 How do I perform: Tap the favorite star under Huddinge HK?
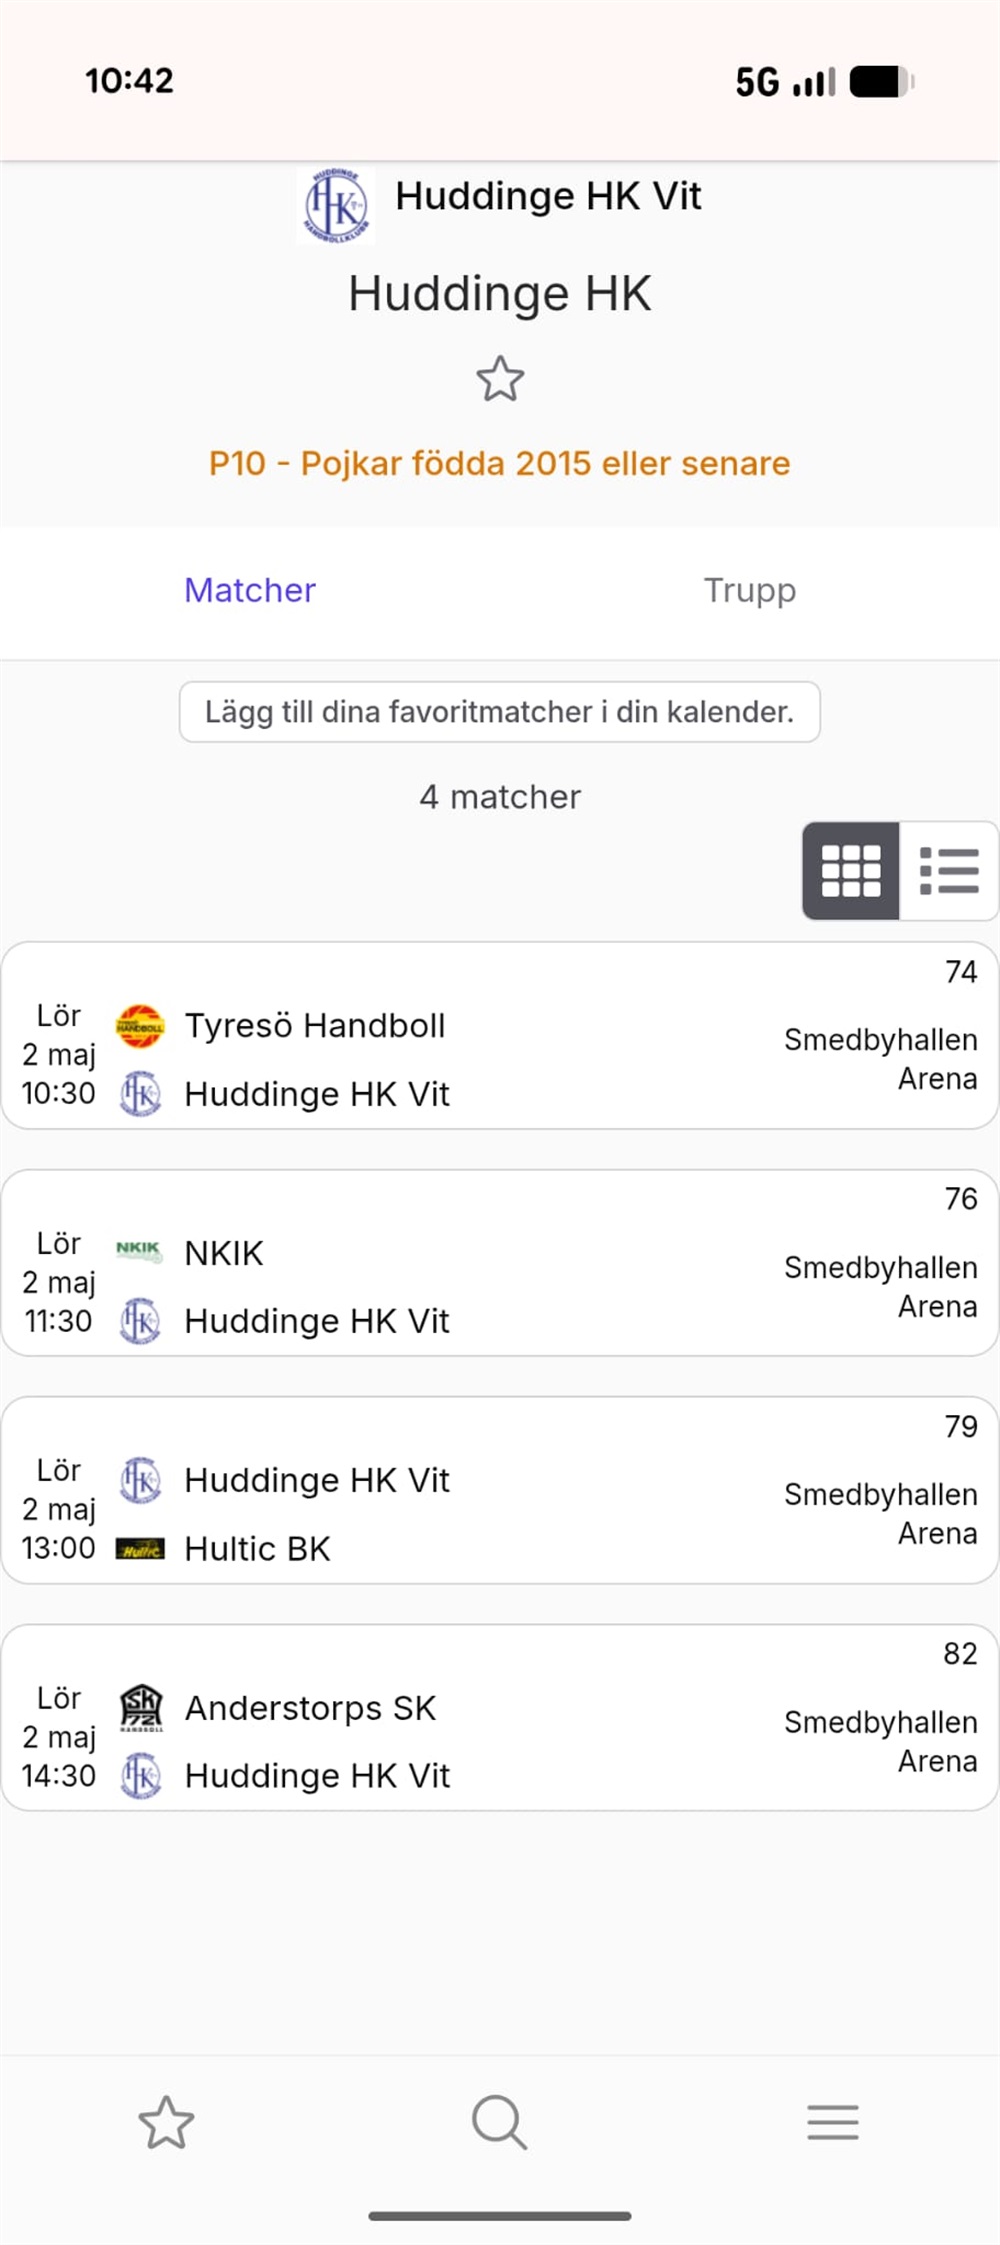coord(499,379)
